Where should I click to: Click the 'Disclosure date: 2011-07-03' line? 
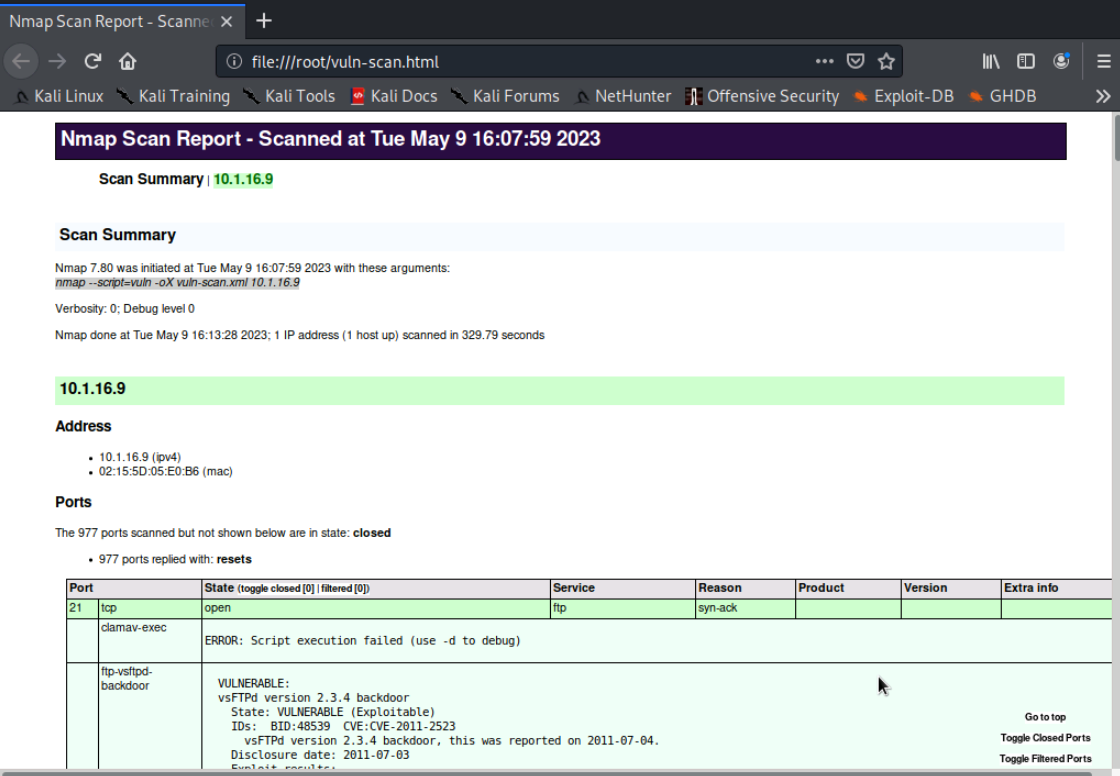320,755
